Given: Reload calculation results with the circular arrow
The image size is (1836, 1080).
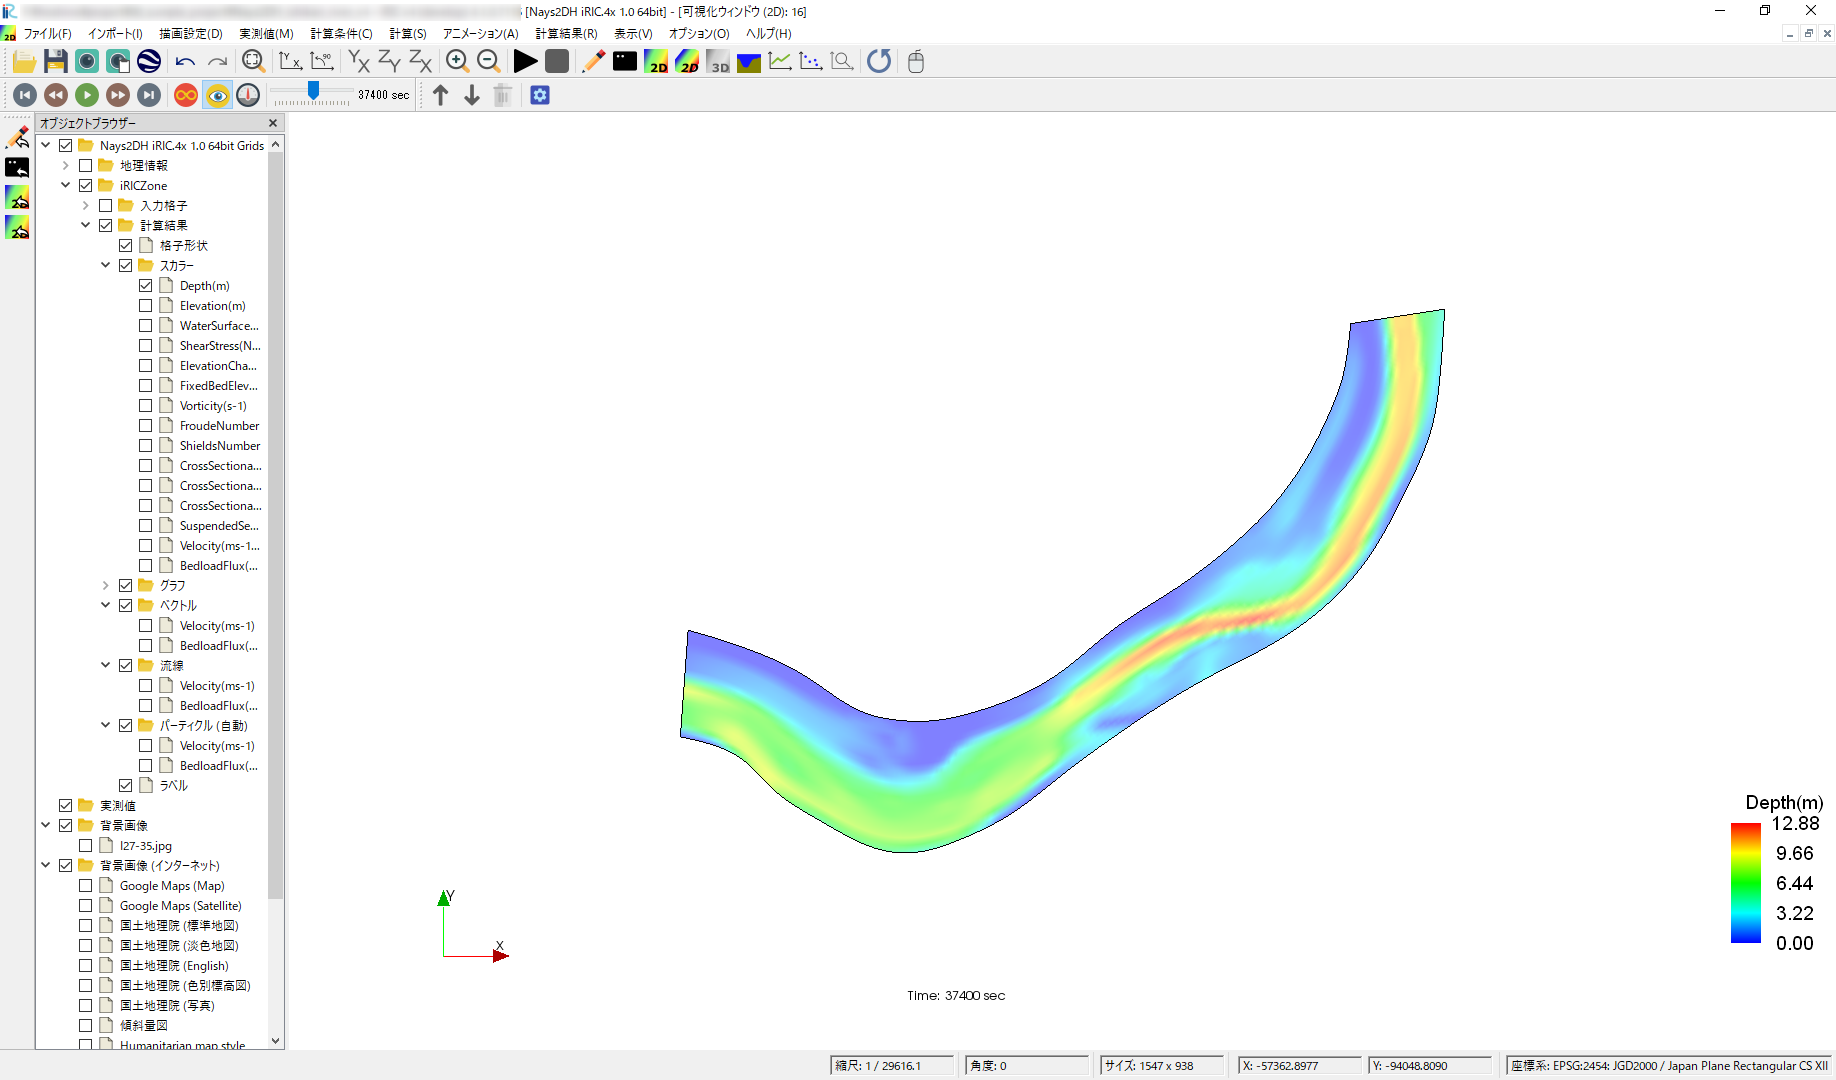Looking at the screenshot, I should click(879, 62).
